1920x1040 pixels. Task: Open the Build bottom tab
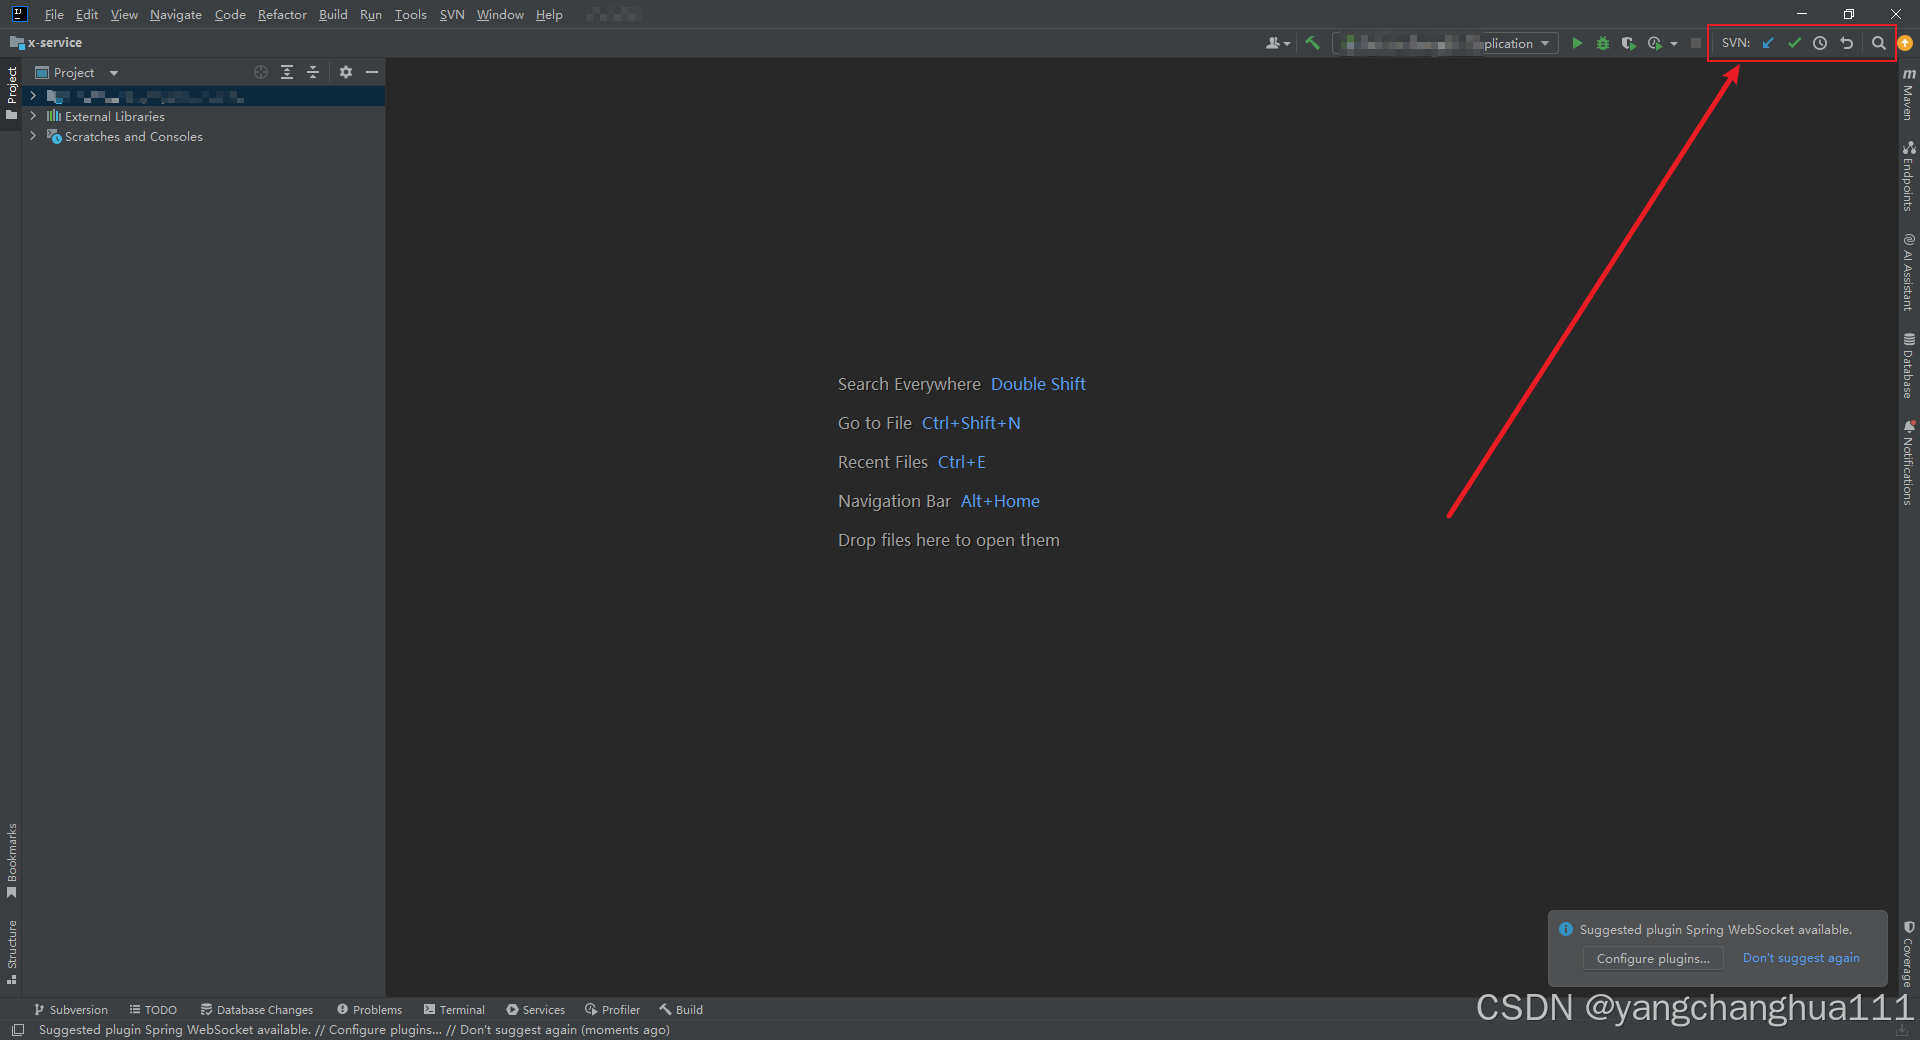click(681, 1010)
